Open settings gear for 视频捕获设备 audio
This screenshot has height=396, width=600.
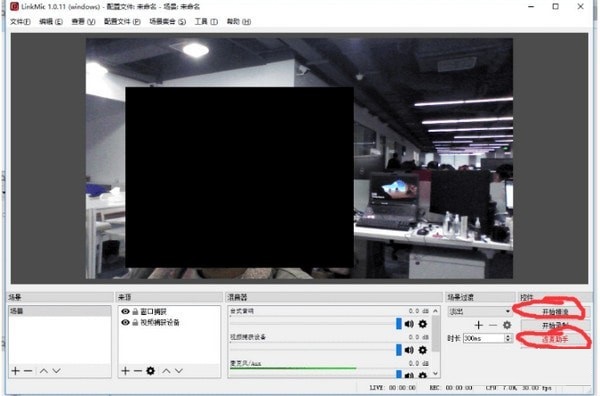422,350
